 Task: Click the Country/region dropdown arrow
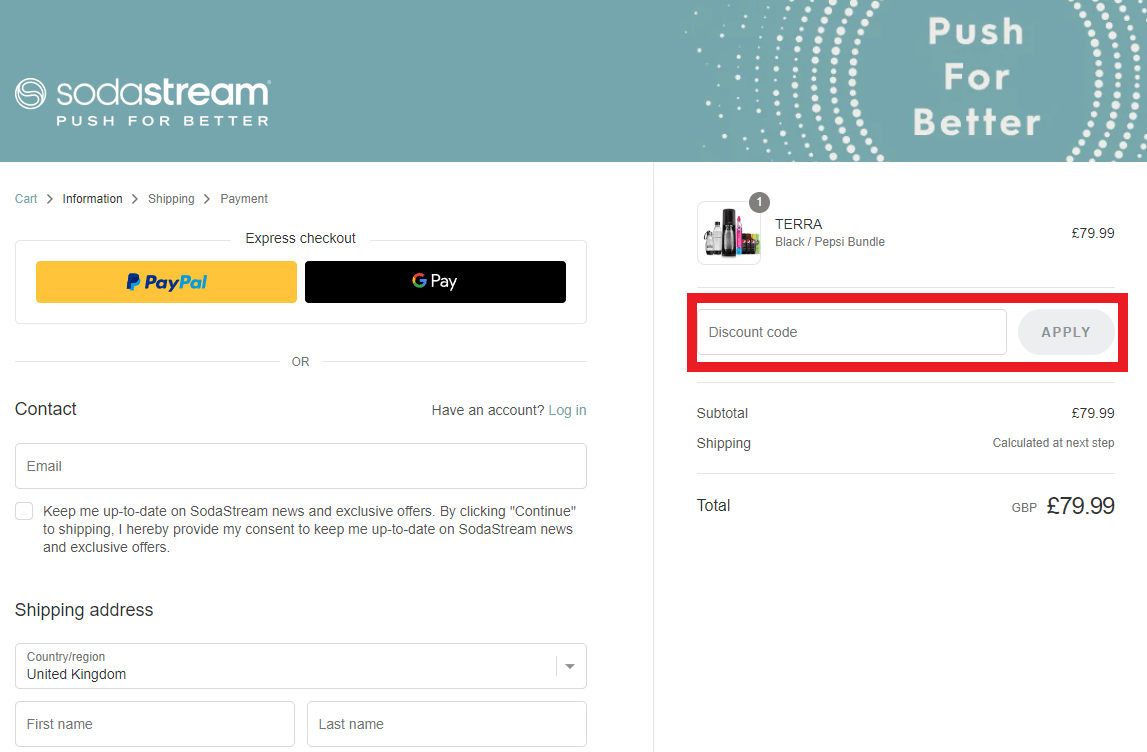(570, 666)
